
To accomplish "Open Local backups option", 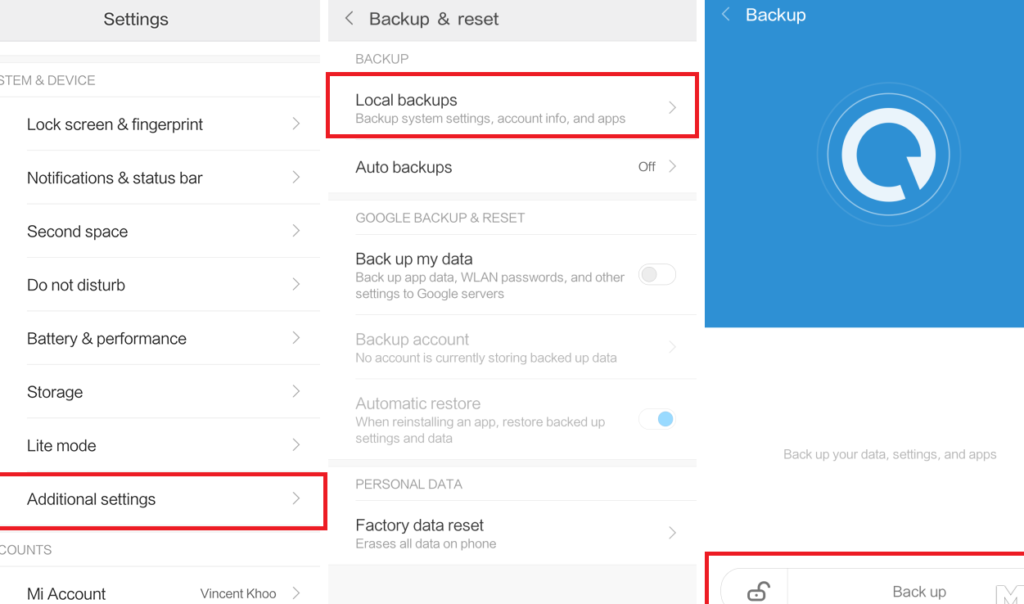I will [512, 106].
